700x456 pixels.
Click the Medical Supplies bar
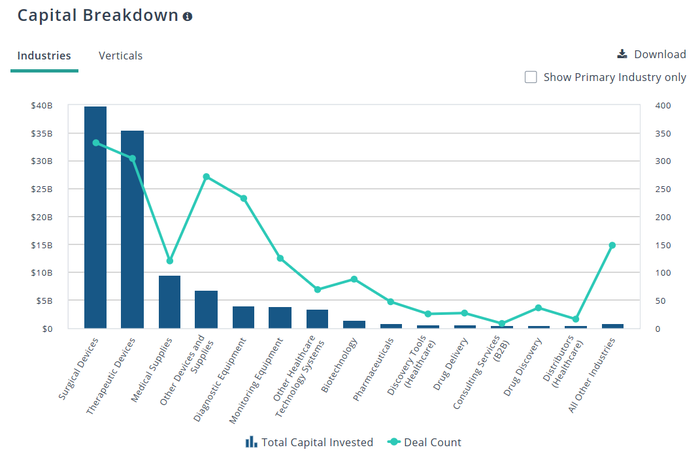(170, 302)
